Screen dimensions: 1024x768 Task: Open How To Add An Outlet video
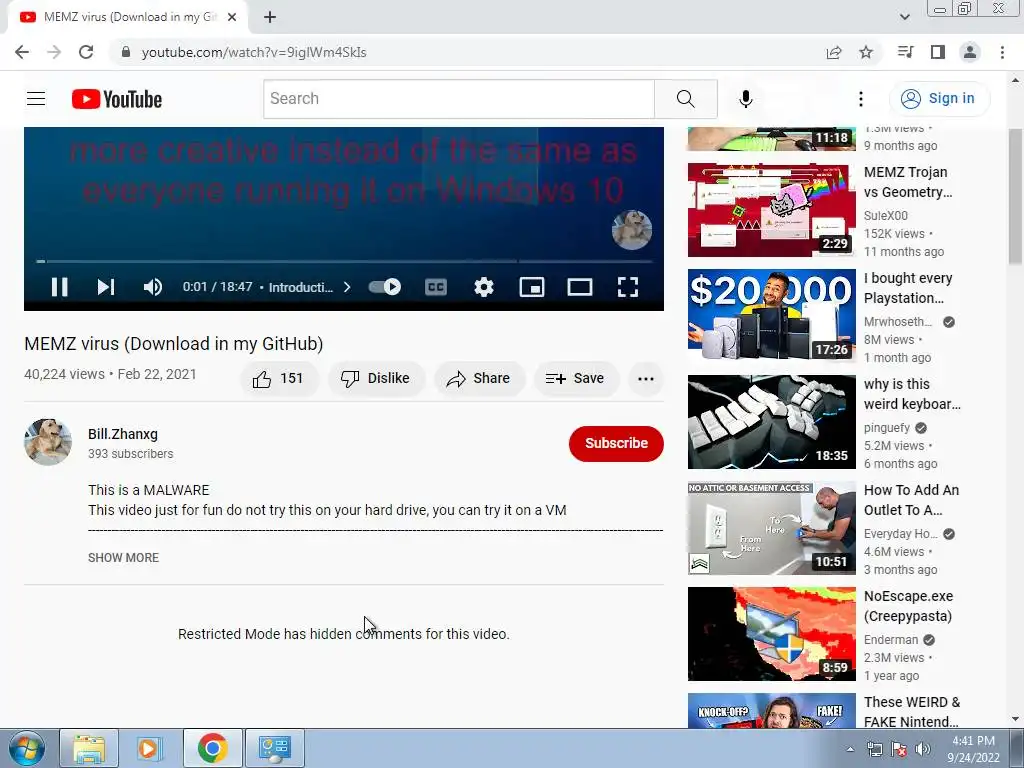click(771, 528)
